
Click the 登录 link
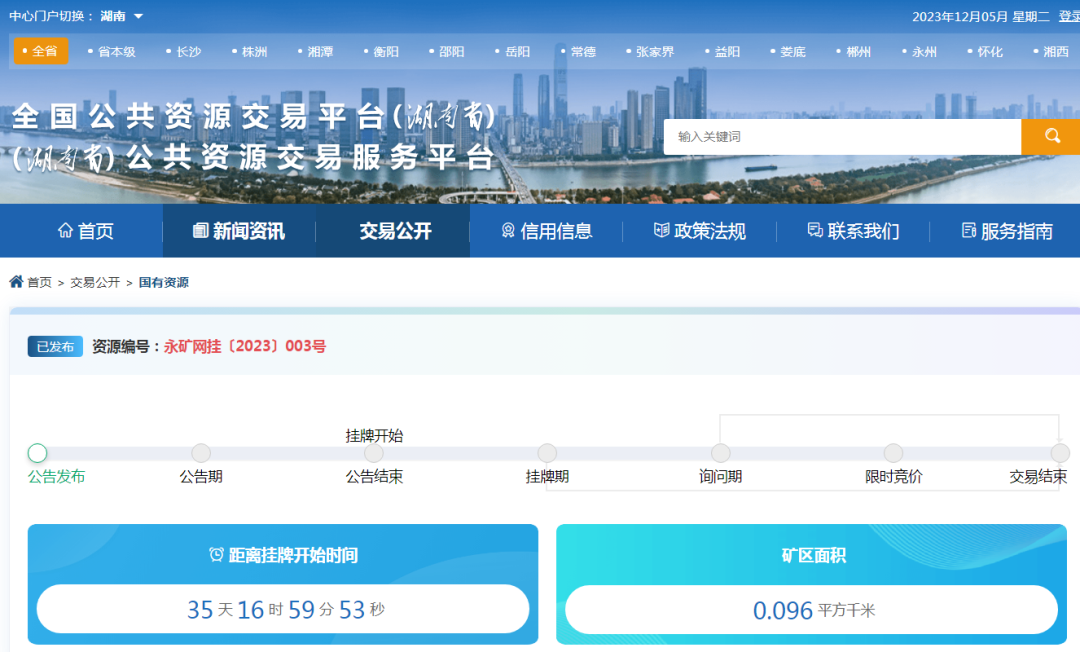[1068, 16]
